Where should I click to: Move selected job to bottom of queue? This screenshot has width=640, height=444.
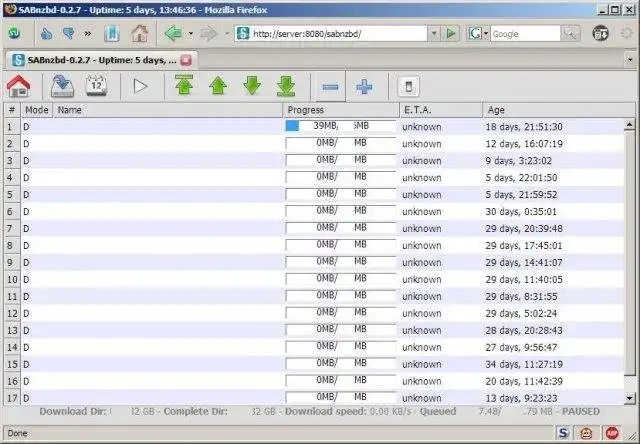tap(286, 86)
